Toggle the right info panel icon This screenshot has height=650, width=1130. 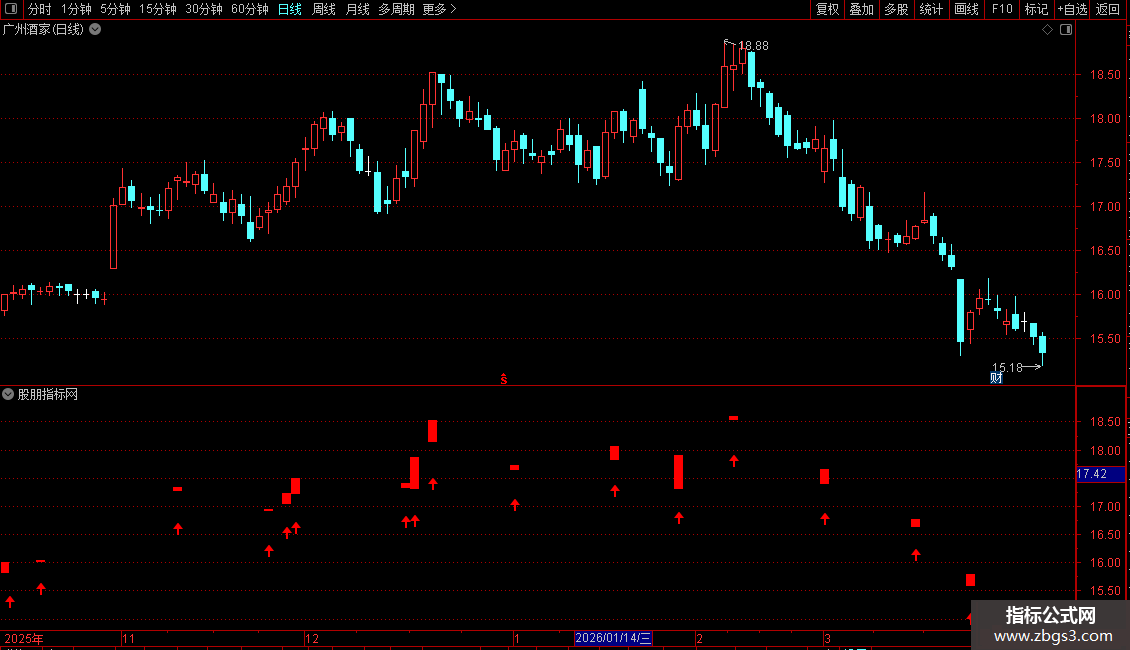[x=1066, y=30]
